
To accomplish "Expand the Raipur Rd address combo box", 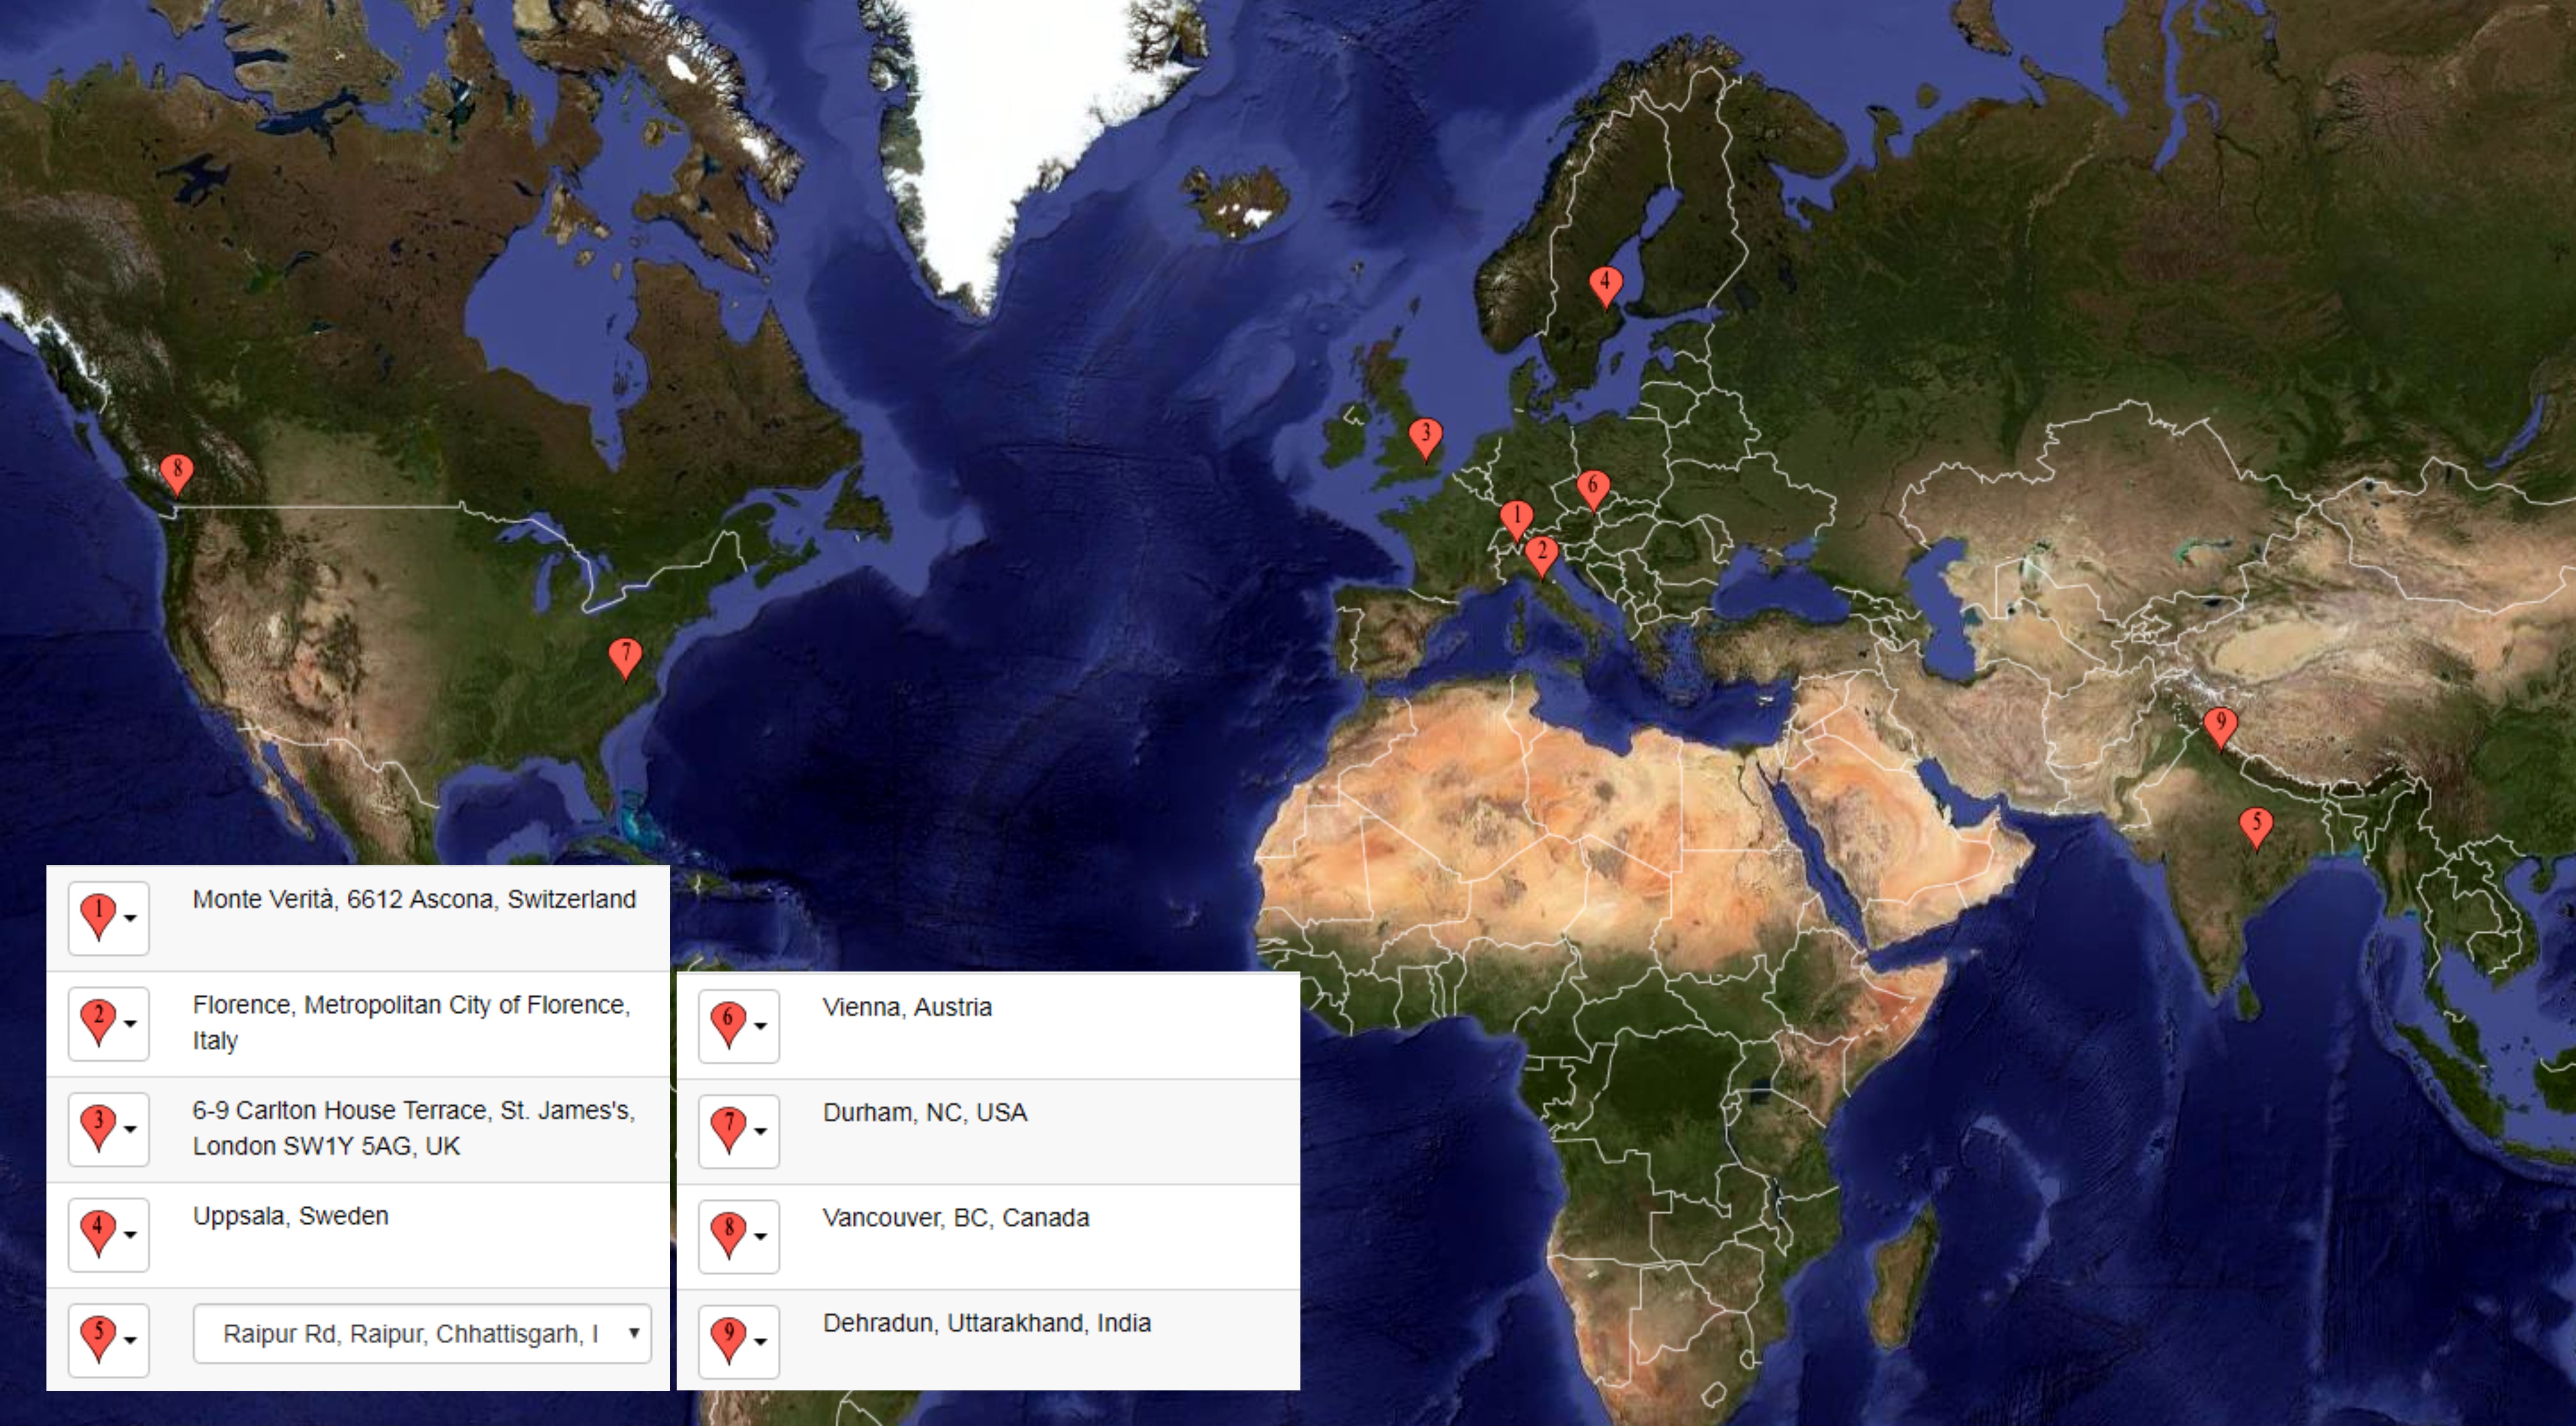I will tap(422, 1333).
